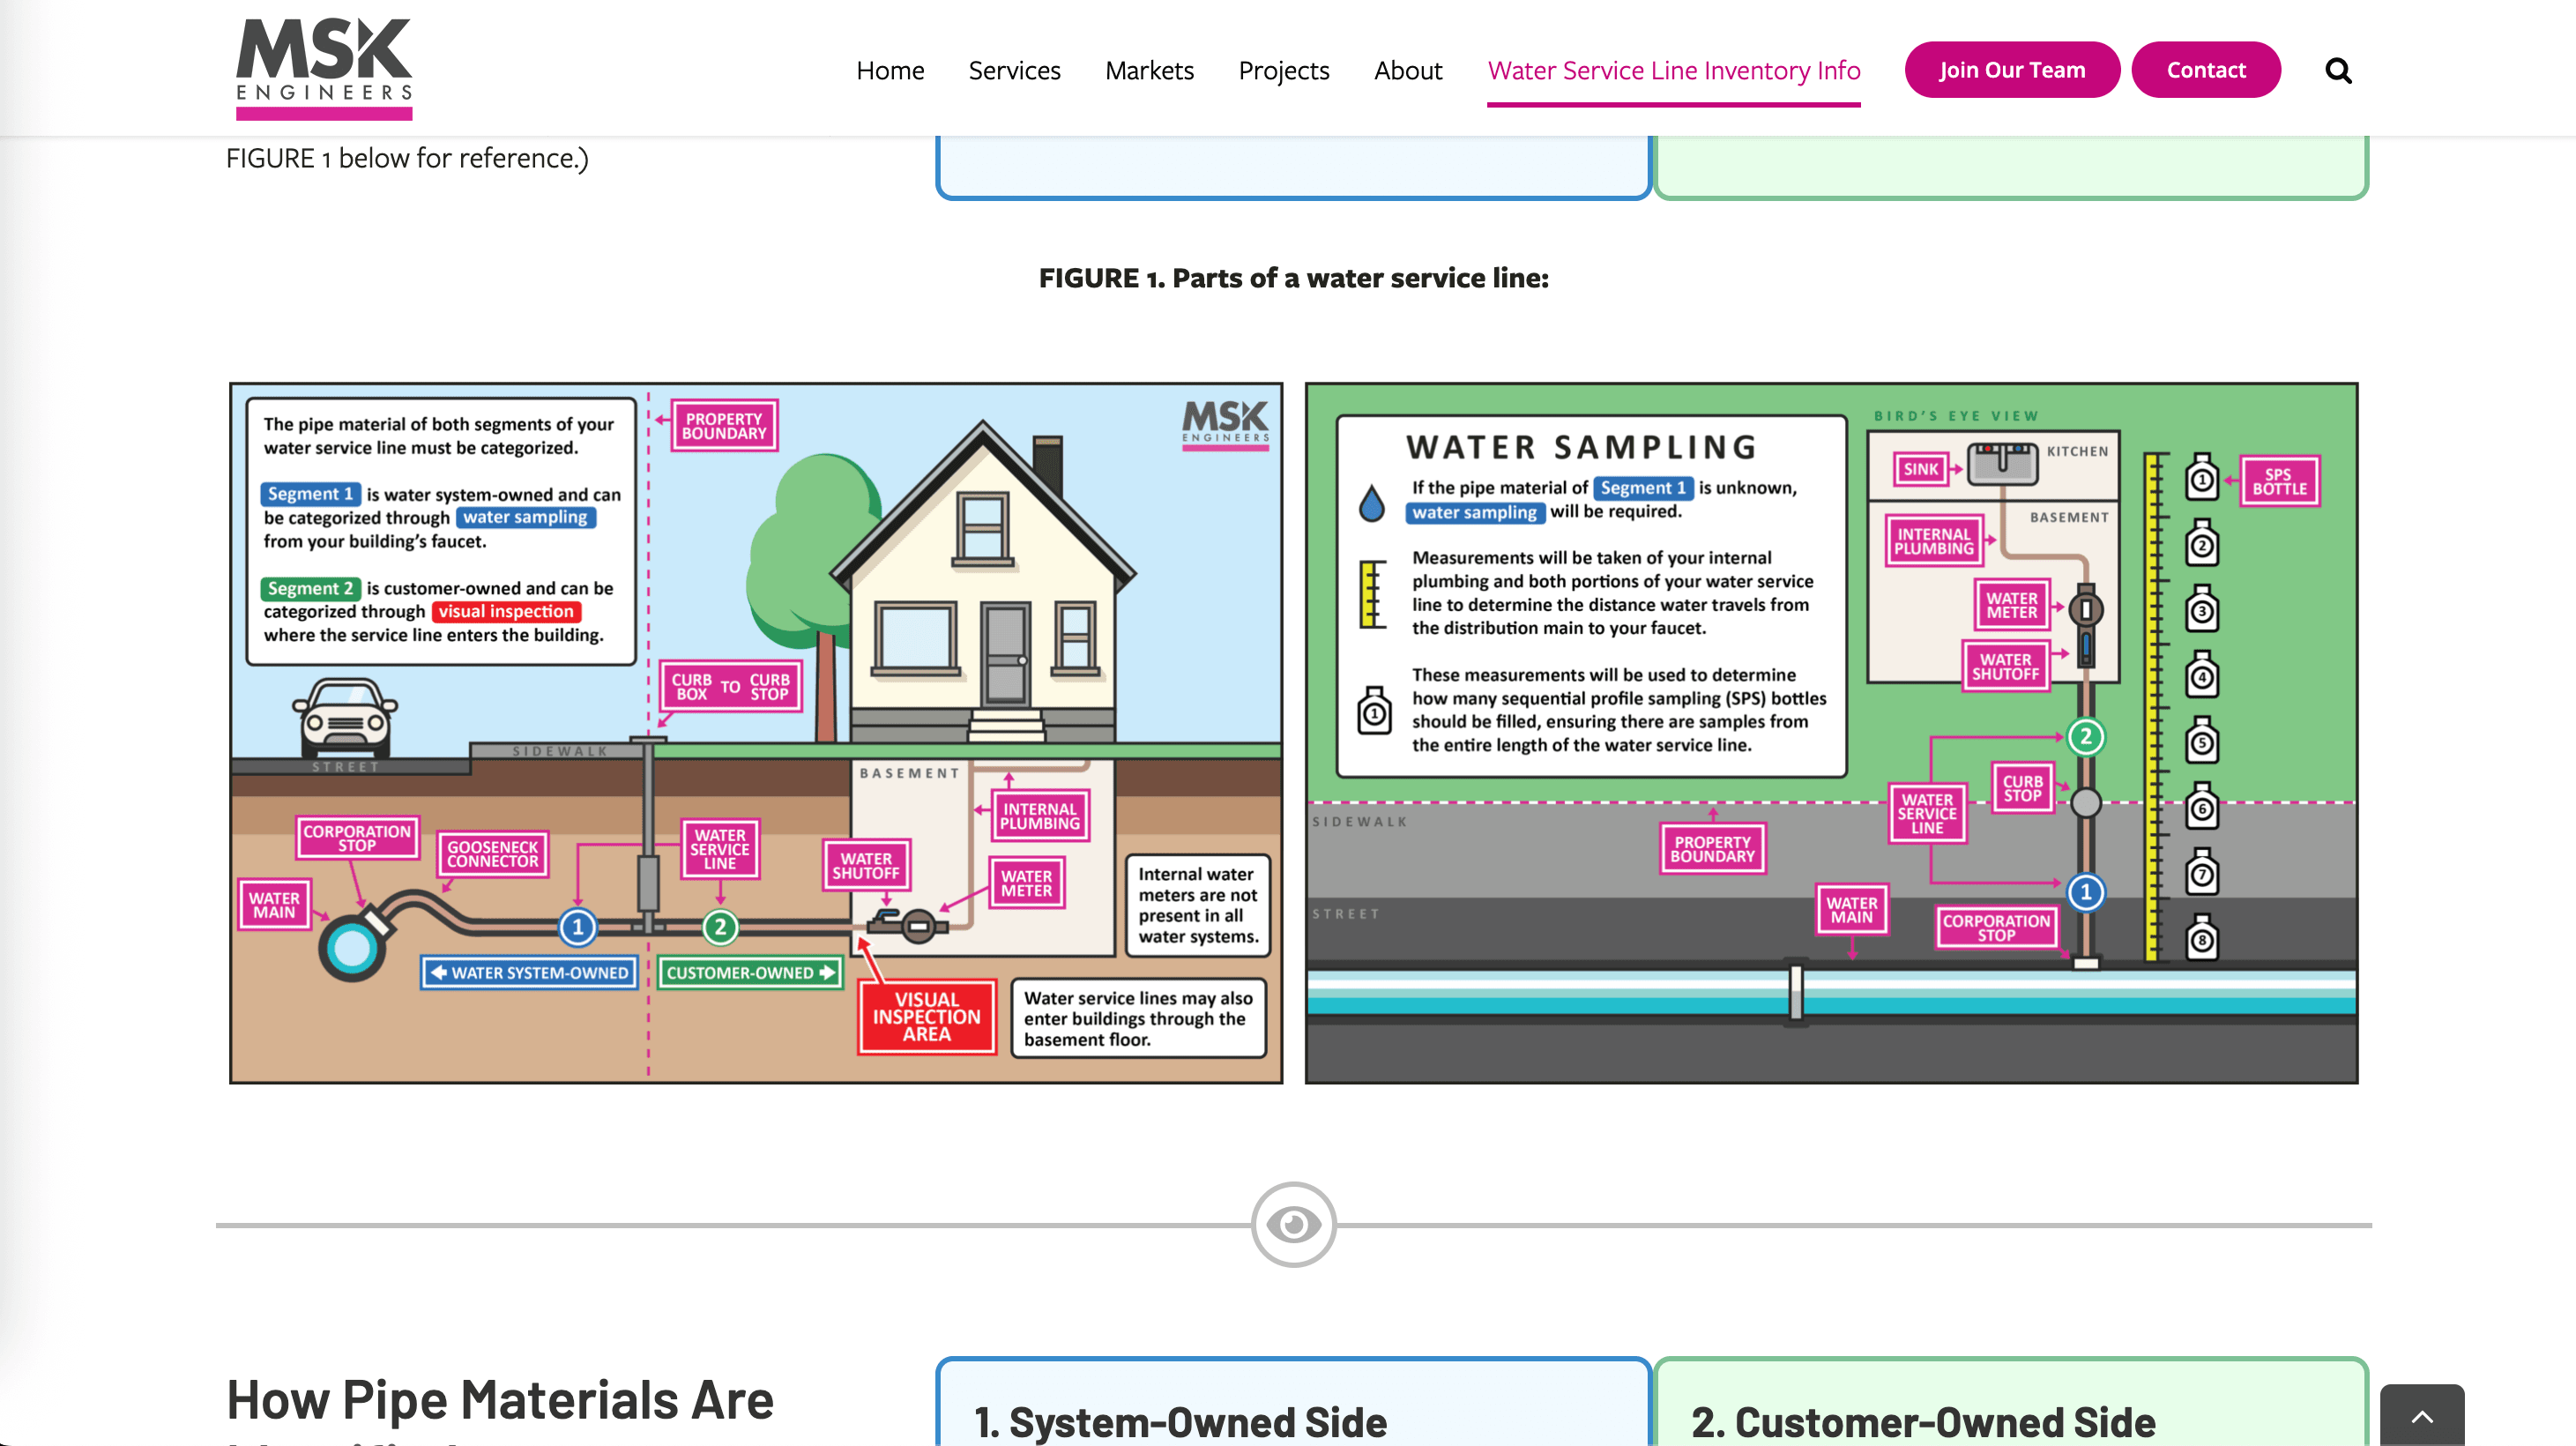Click the left water service line diagram
Screen dimensions: 2576x1446
pos(755,730)
